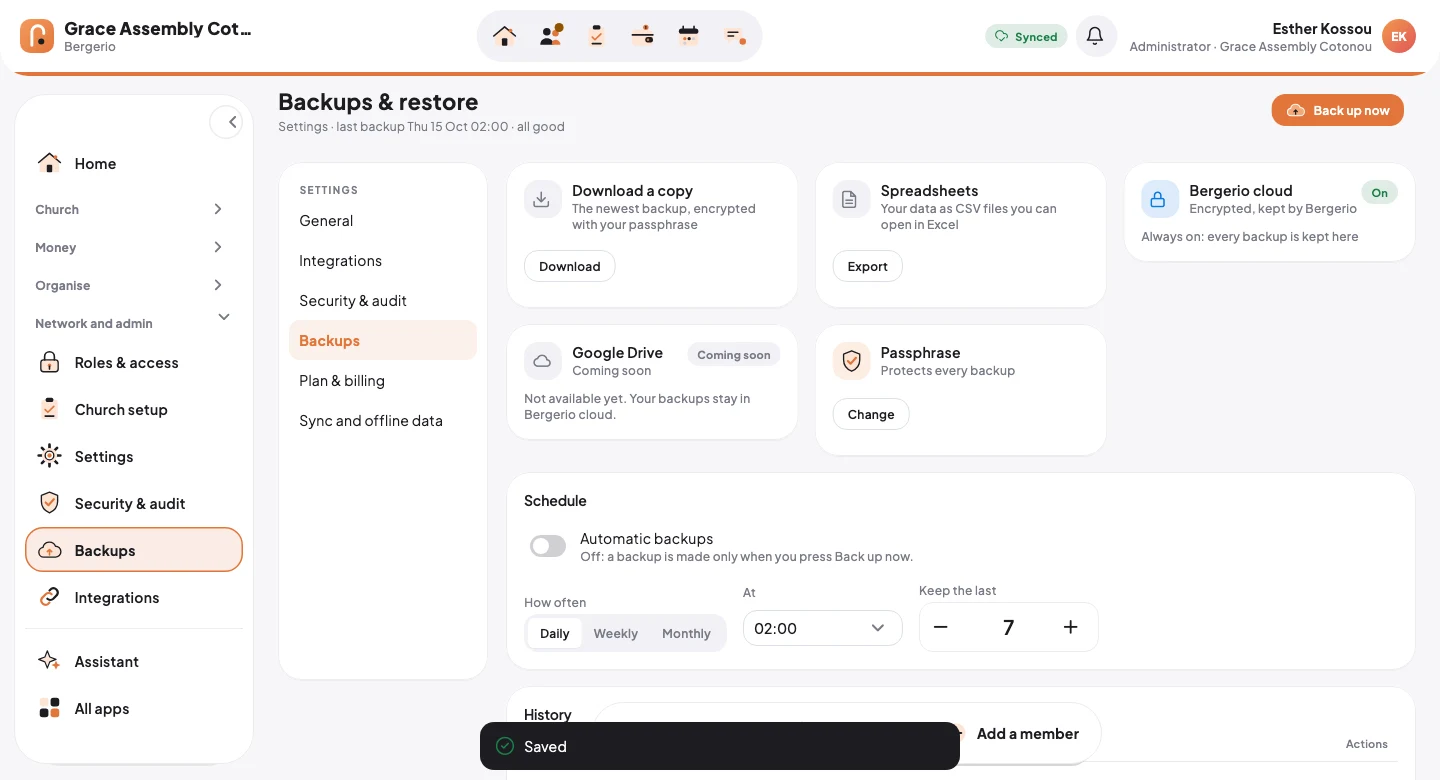
Task: Collapse the sidebar with the arrow button
Action: tap(226, 122)
